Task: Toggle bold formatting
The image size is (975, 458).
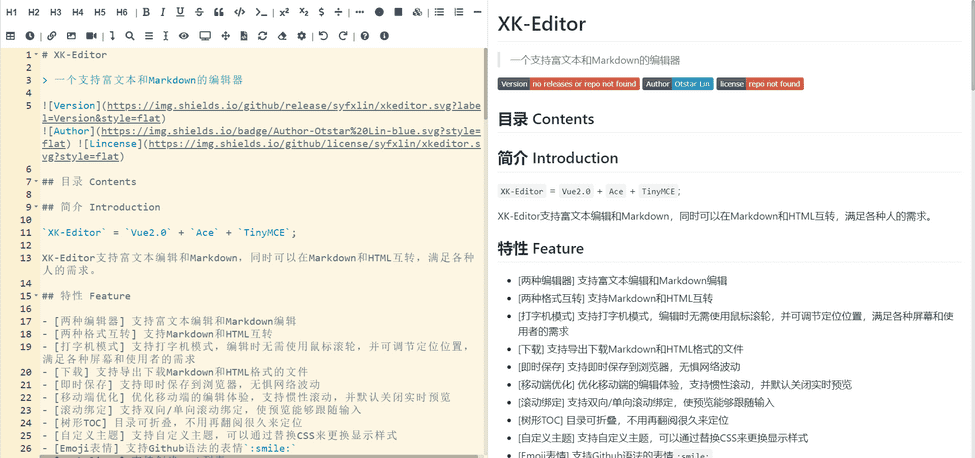Action: (146, 12)
